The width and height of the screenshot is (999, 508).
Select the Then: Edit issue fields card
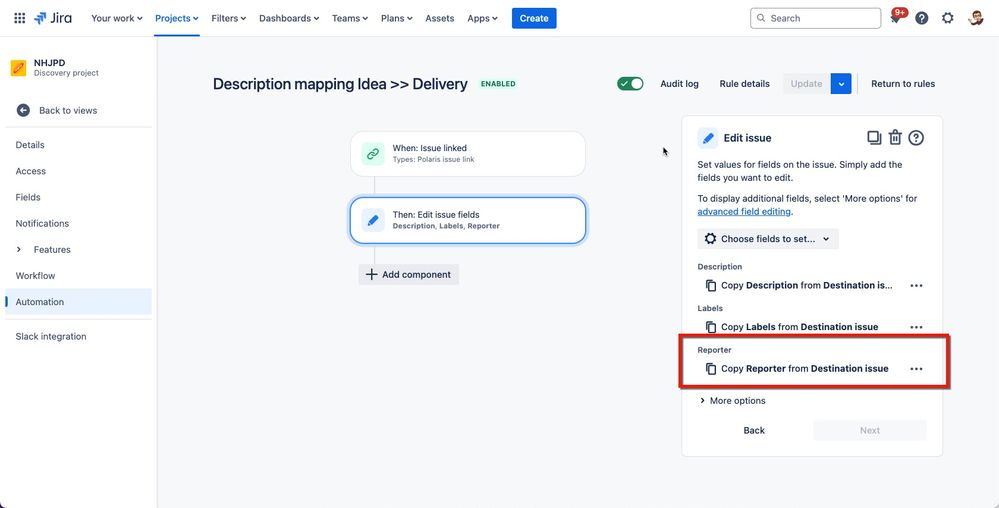(x=468, y=220)
